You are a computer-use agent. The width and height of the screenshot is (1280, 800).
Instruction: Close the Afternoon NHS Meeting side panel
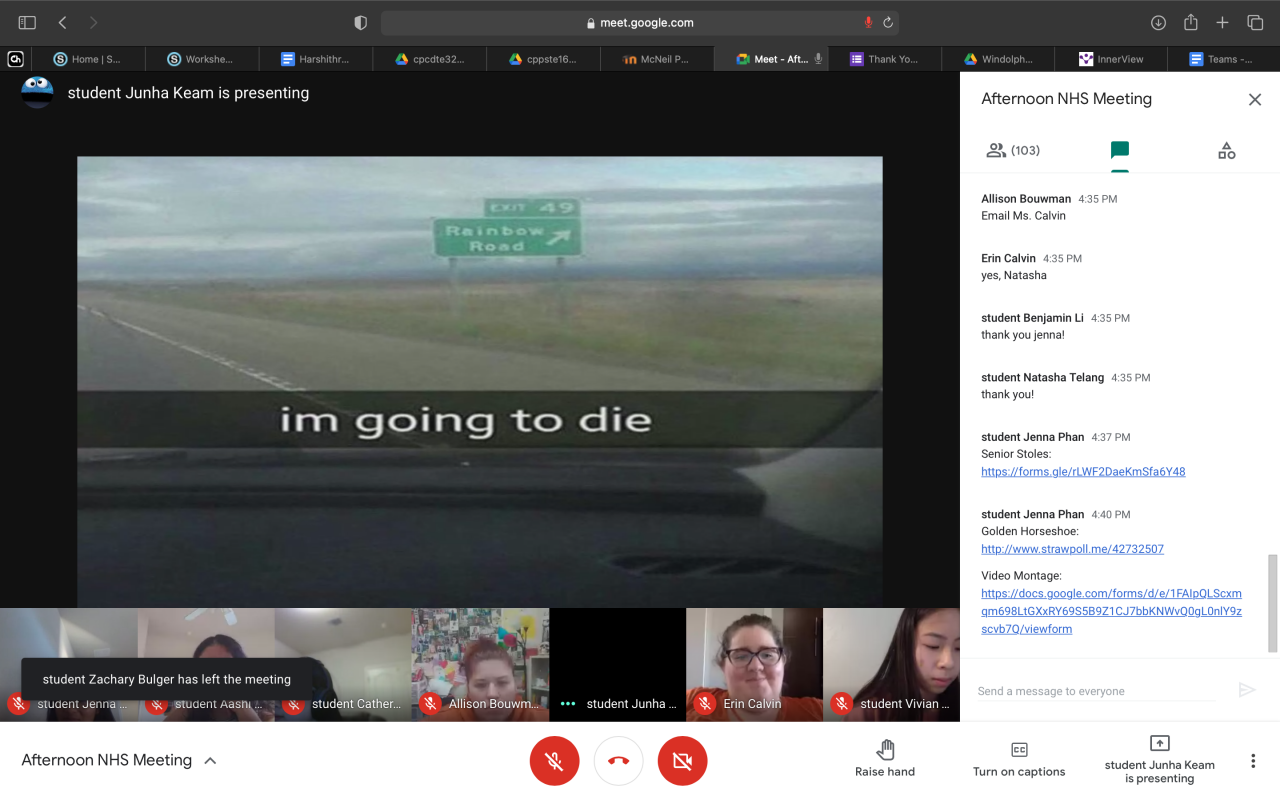[1254, 99]
